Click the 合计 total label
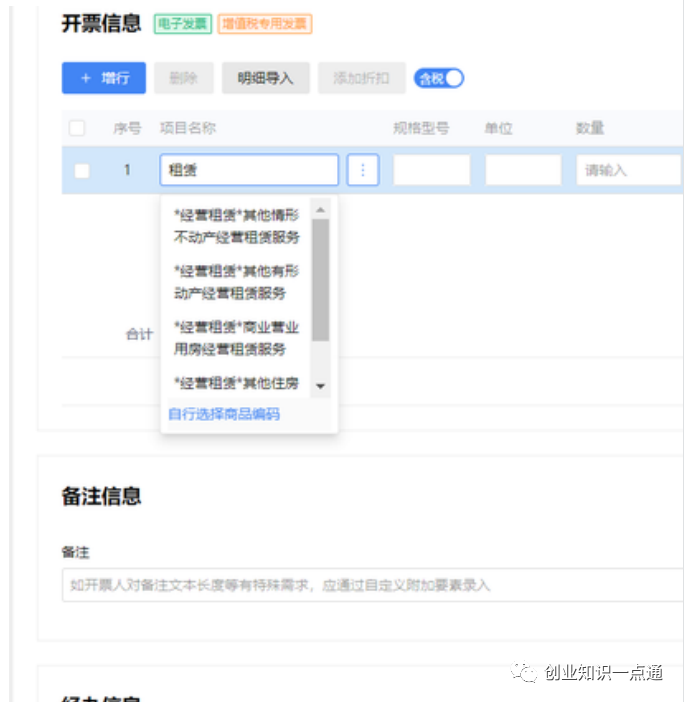Viewport: 684px width, 702px height. click(x=139, y=334)
